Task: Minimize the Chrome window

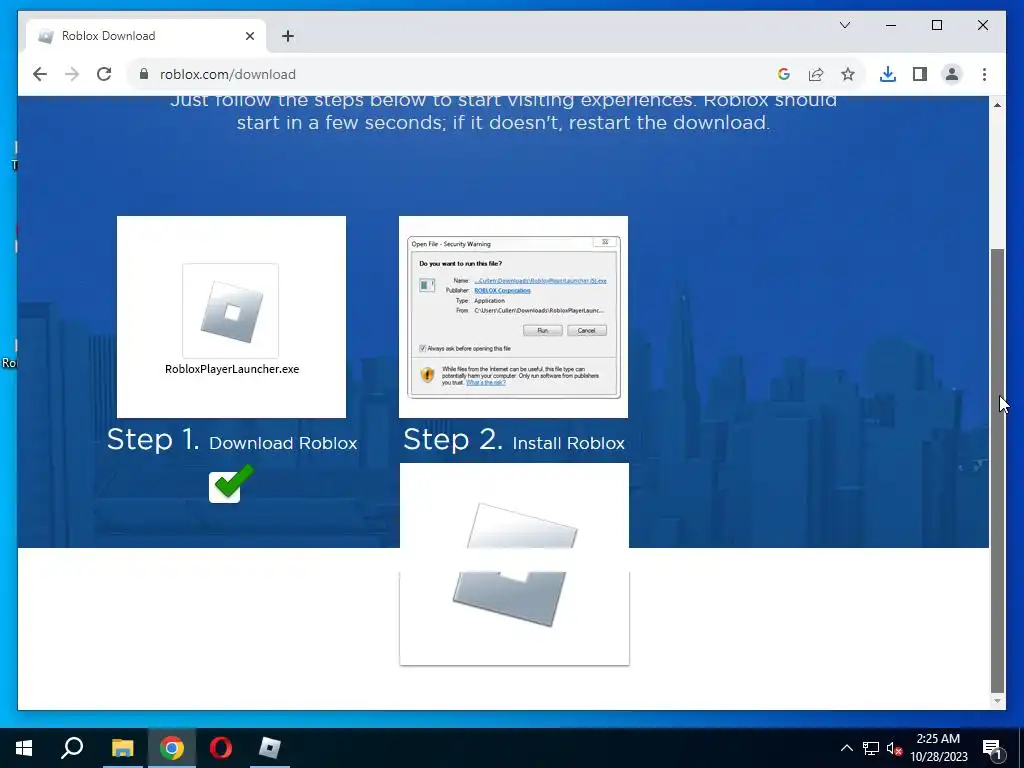Action: pos(891,25)
